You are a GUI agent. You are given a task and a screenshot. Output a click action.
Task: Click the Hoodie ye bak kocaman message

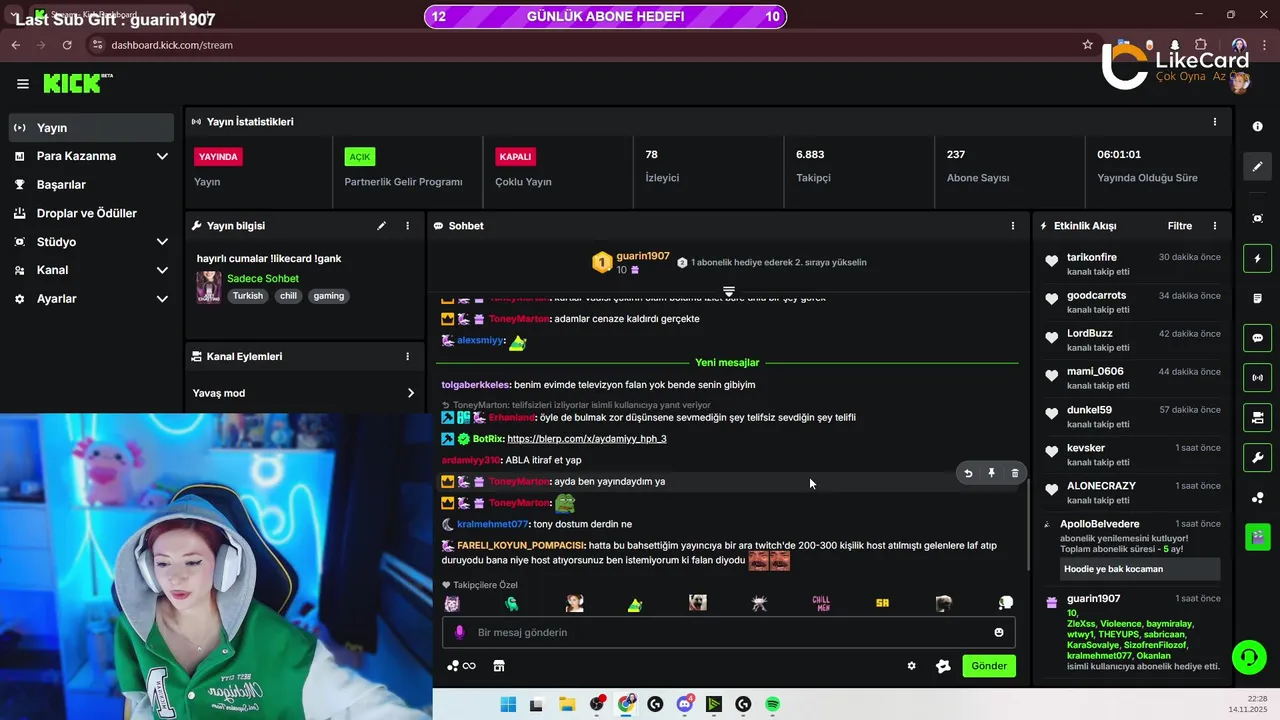pos(1140,569)
